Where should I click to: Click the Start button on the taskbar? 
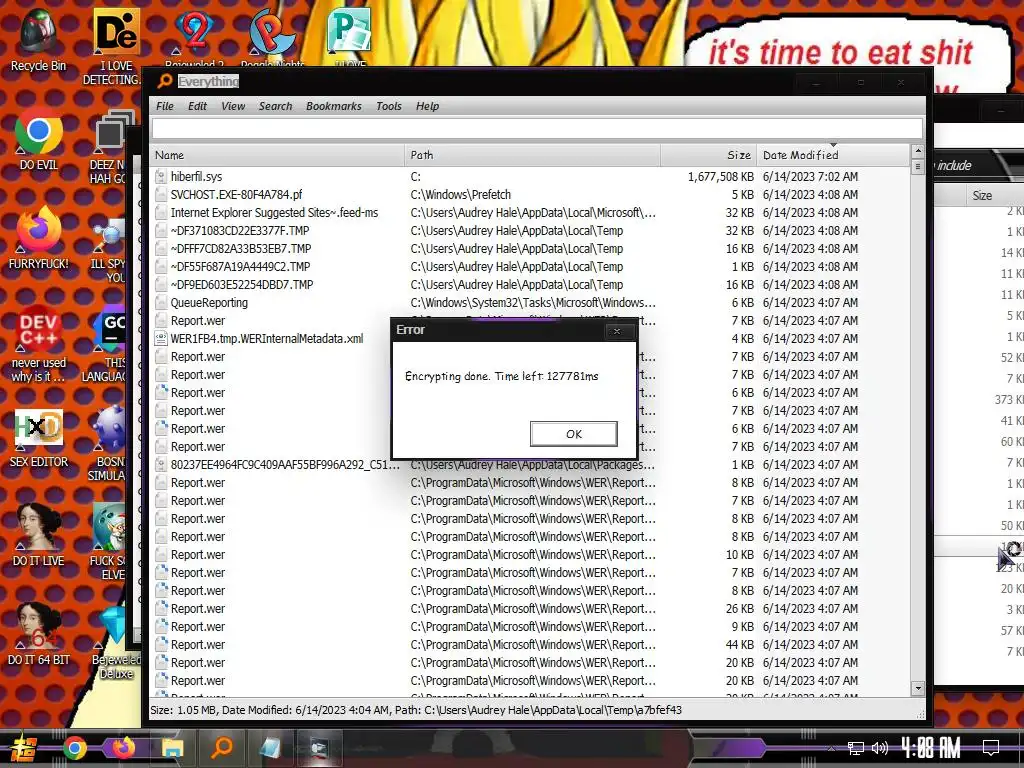point(23,748)
